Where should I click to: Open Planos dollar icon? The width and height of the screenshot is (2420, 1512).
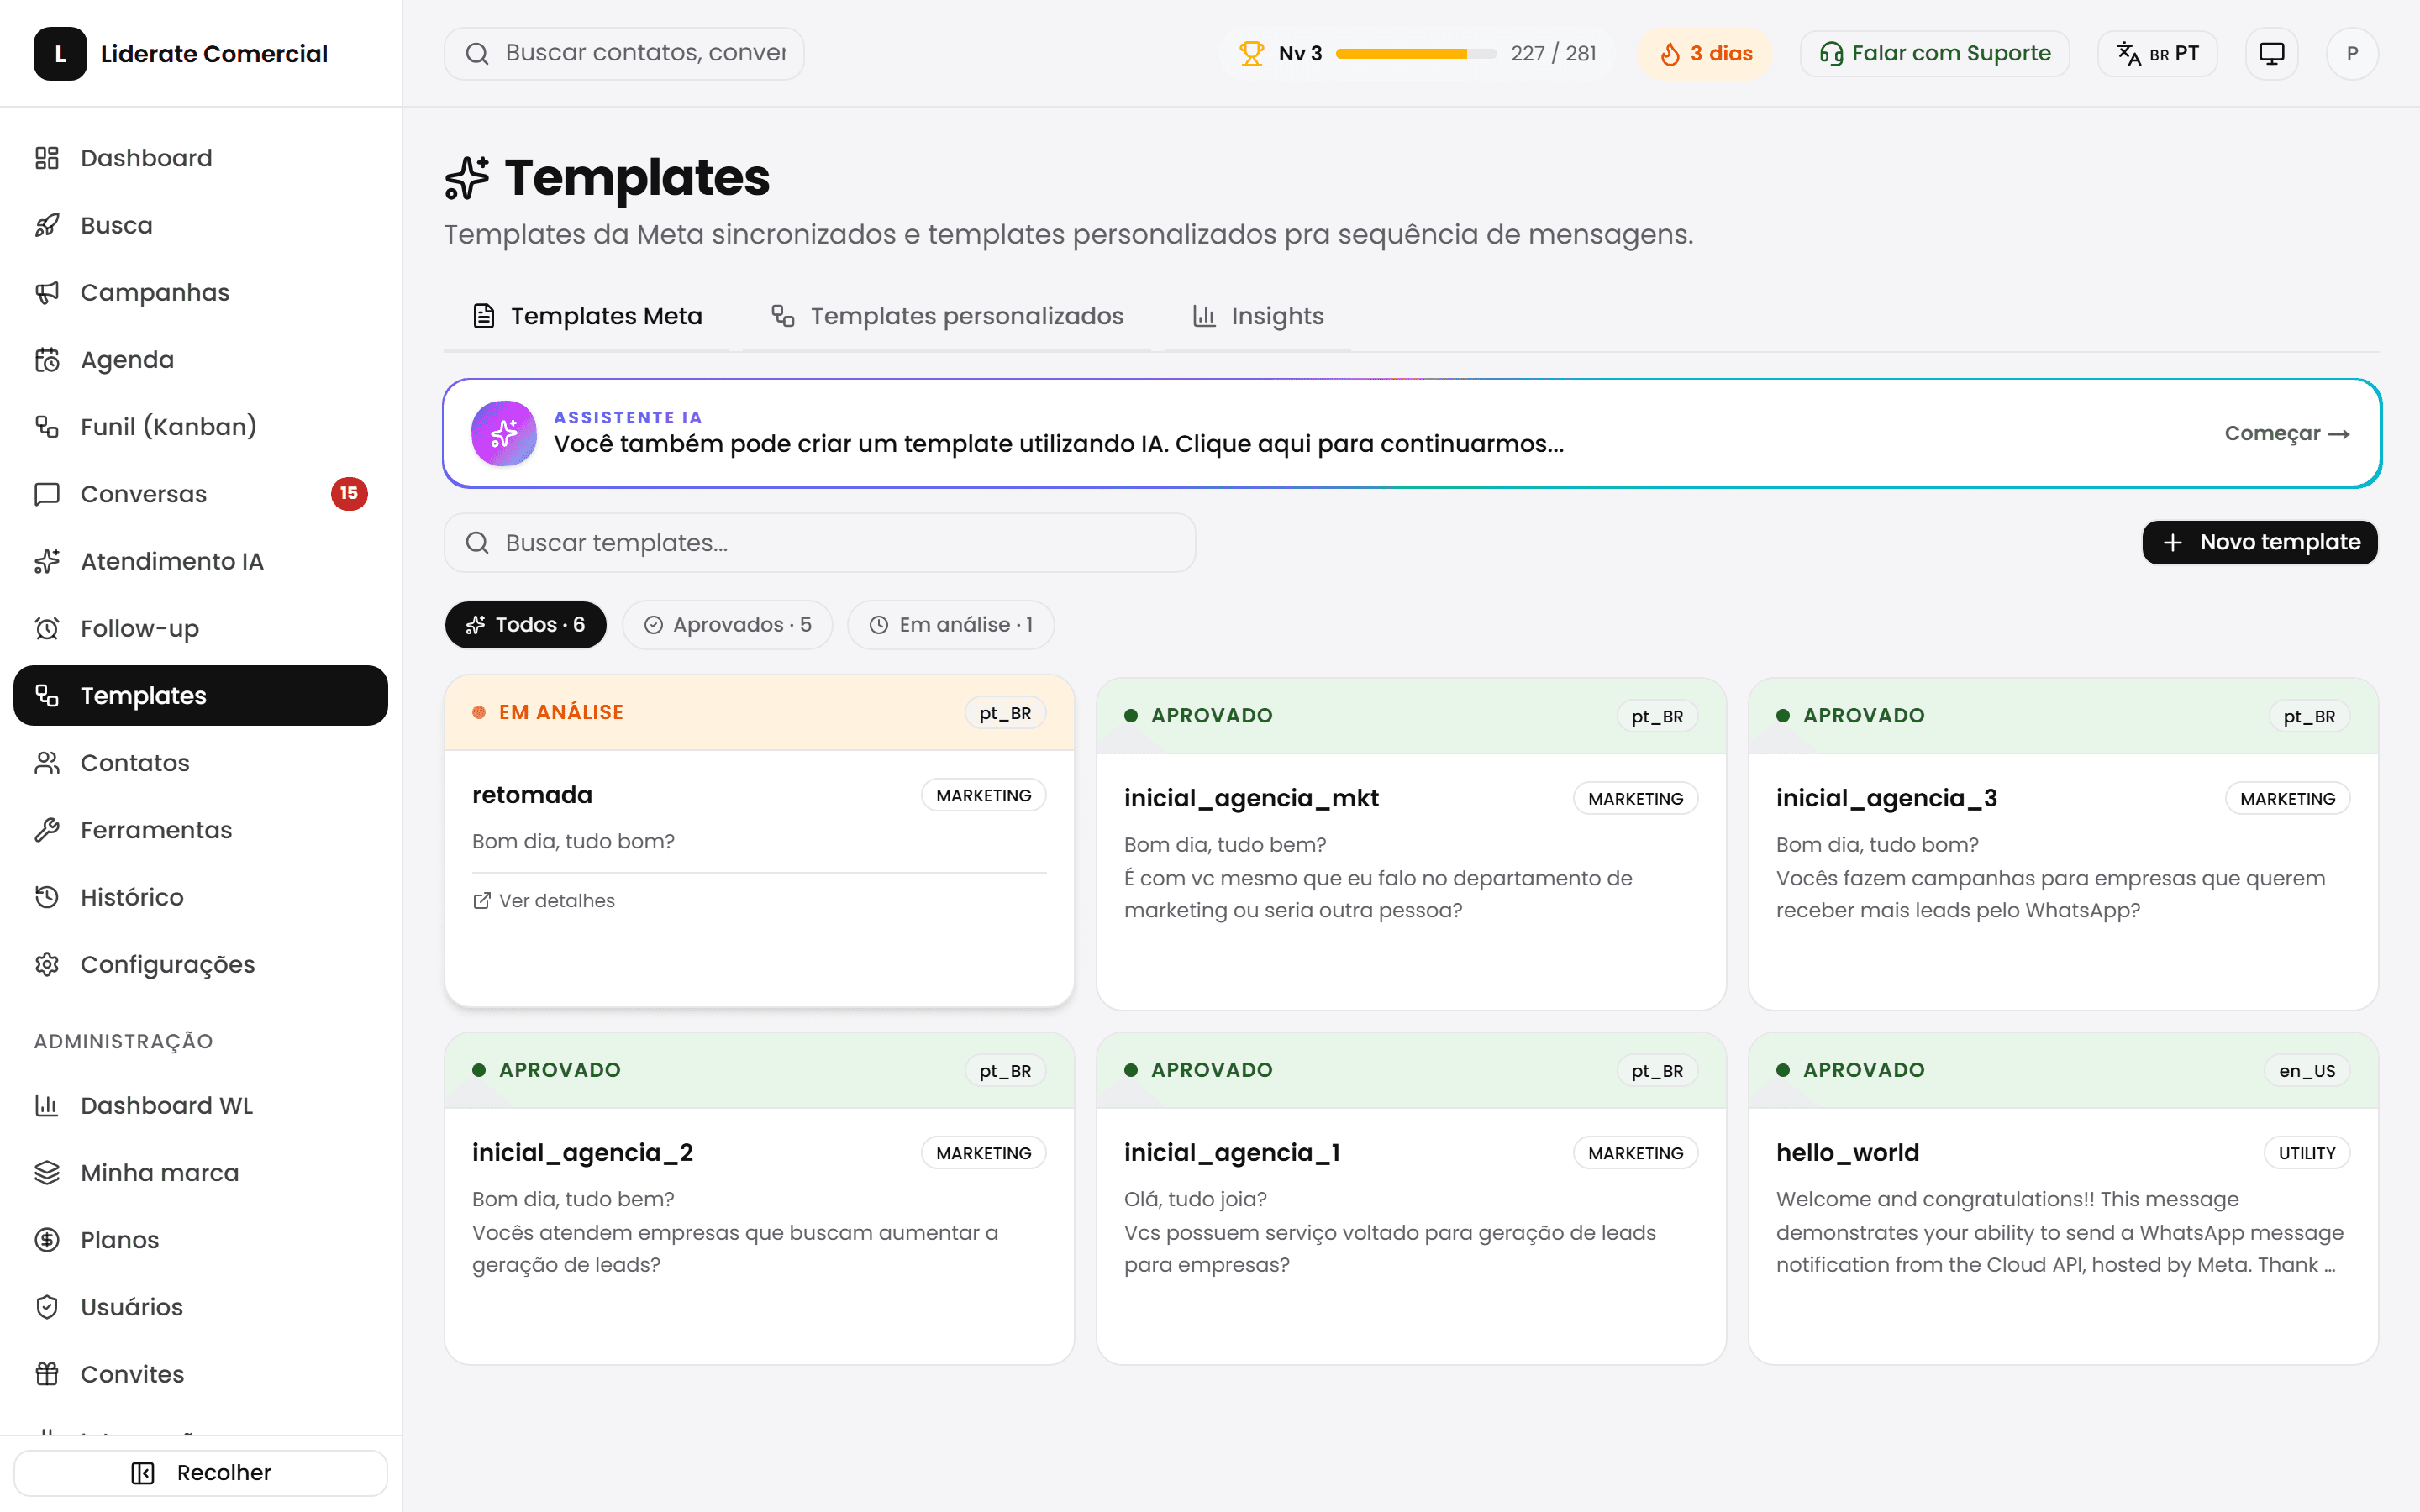(47, 1240)
